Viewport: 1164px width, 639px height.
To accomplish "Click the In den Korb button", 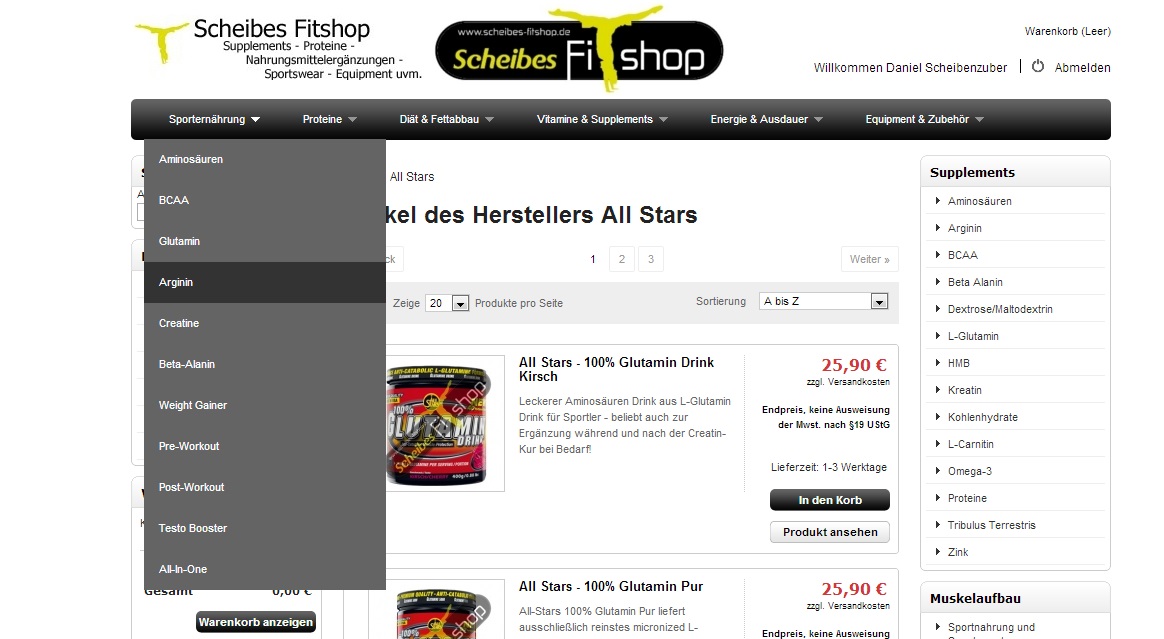I will pyautogui.click(x=830, y=500).
